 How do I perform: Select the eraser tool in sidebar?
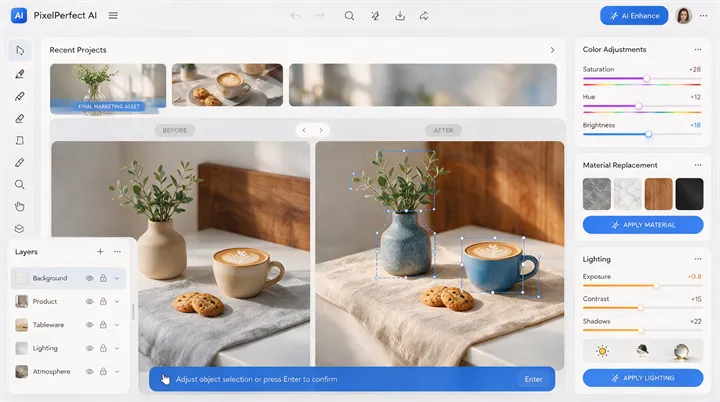coord(20,119)
